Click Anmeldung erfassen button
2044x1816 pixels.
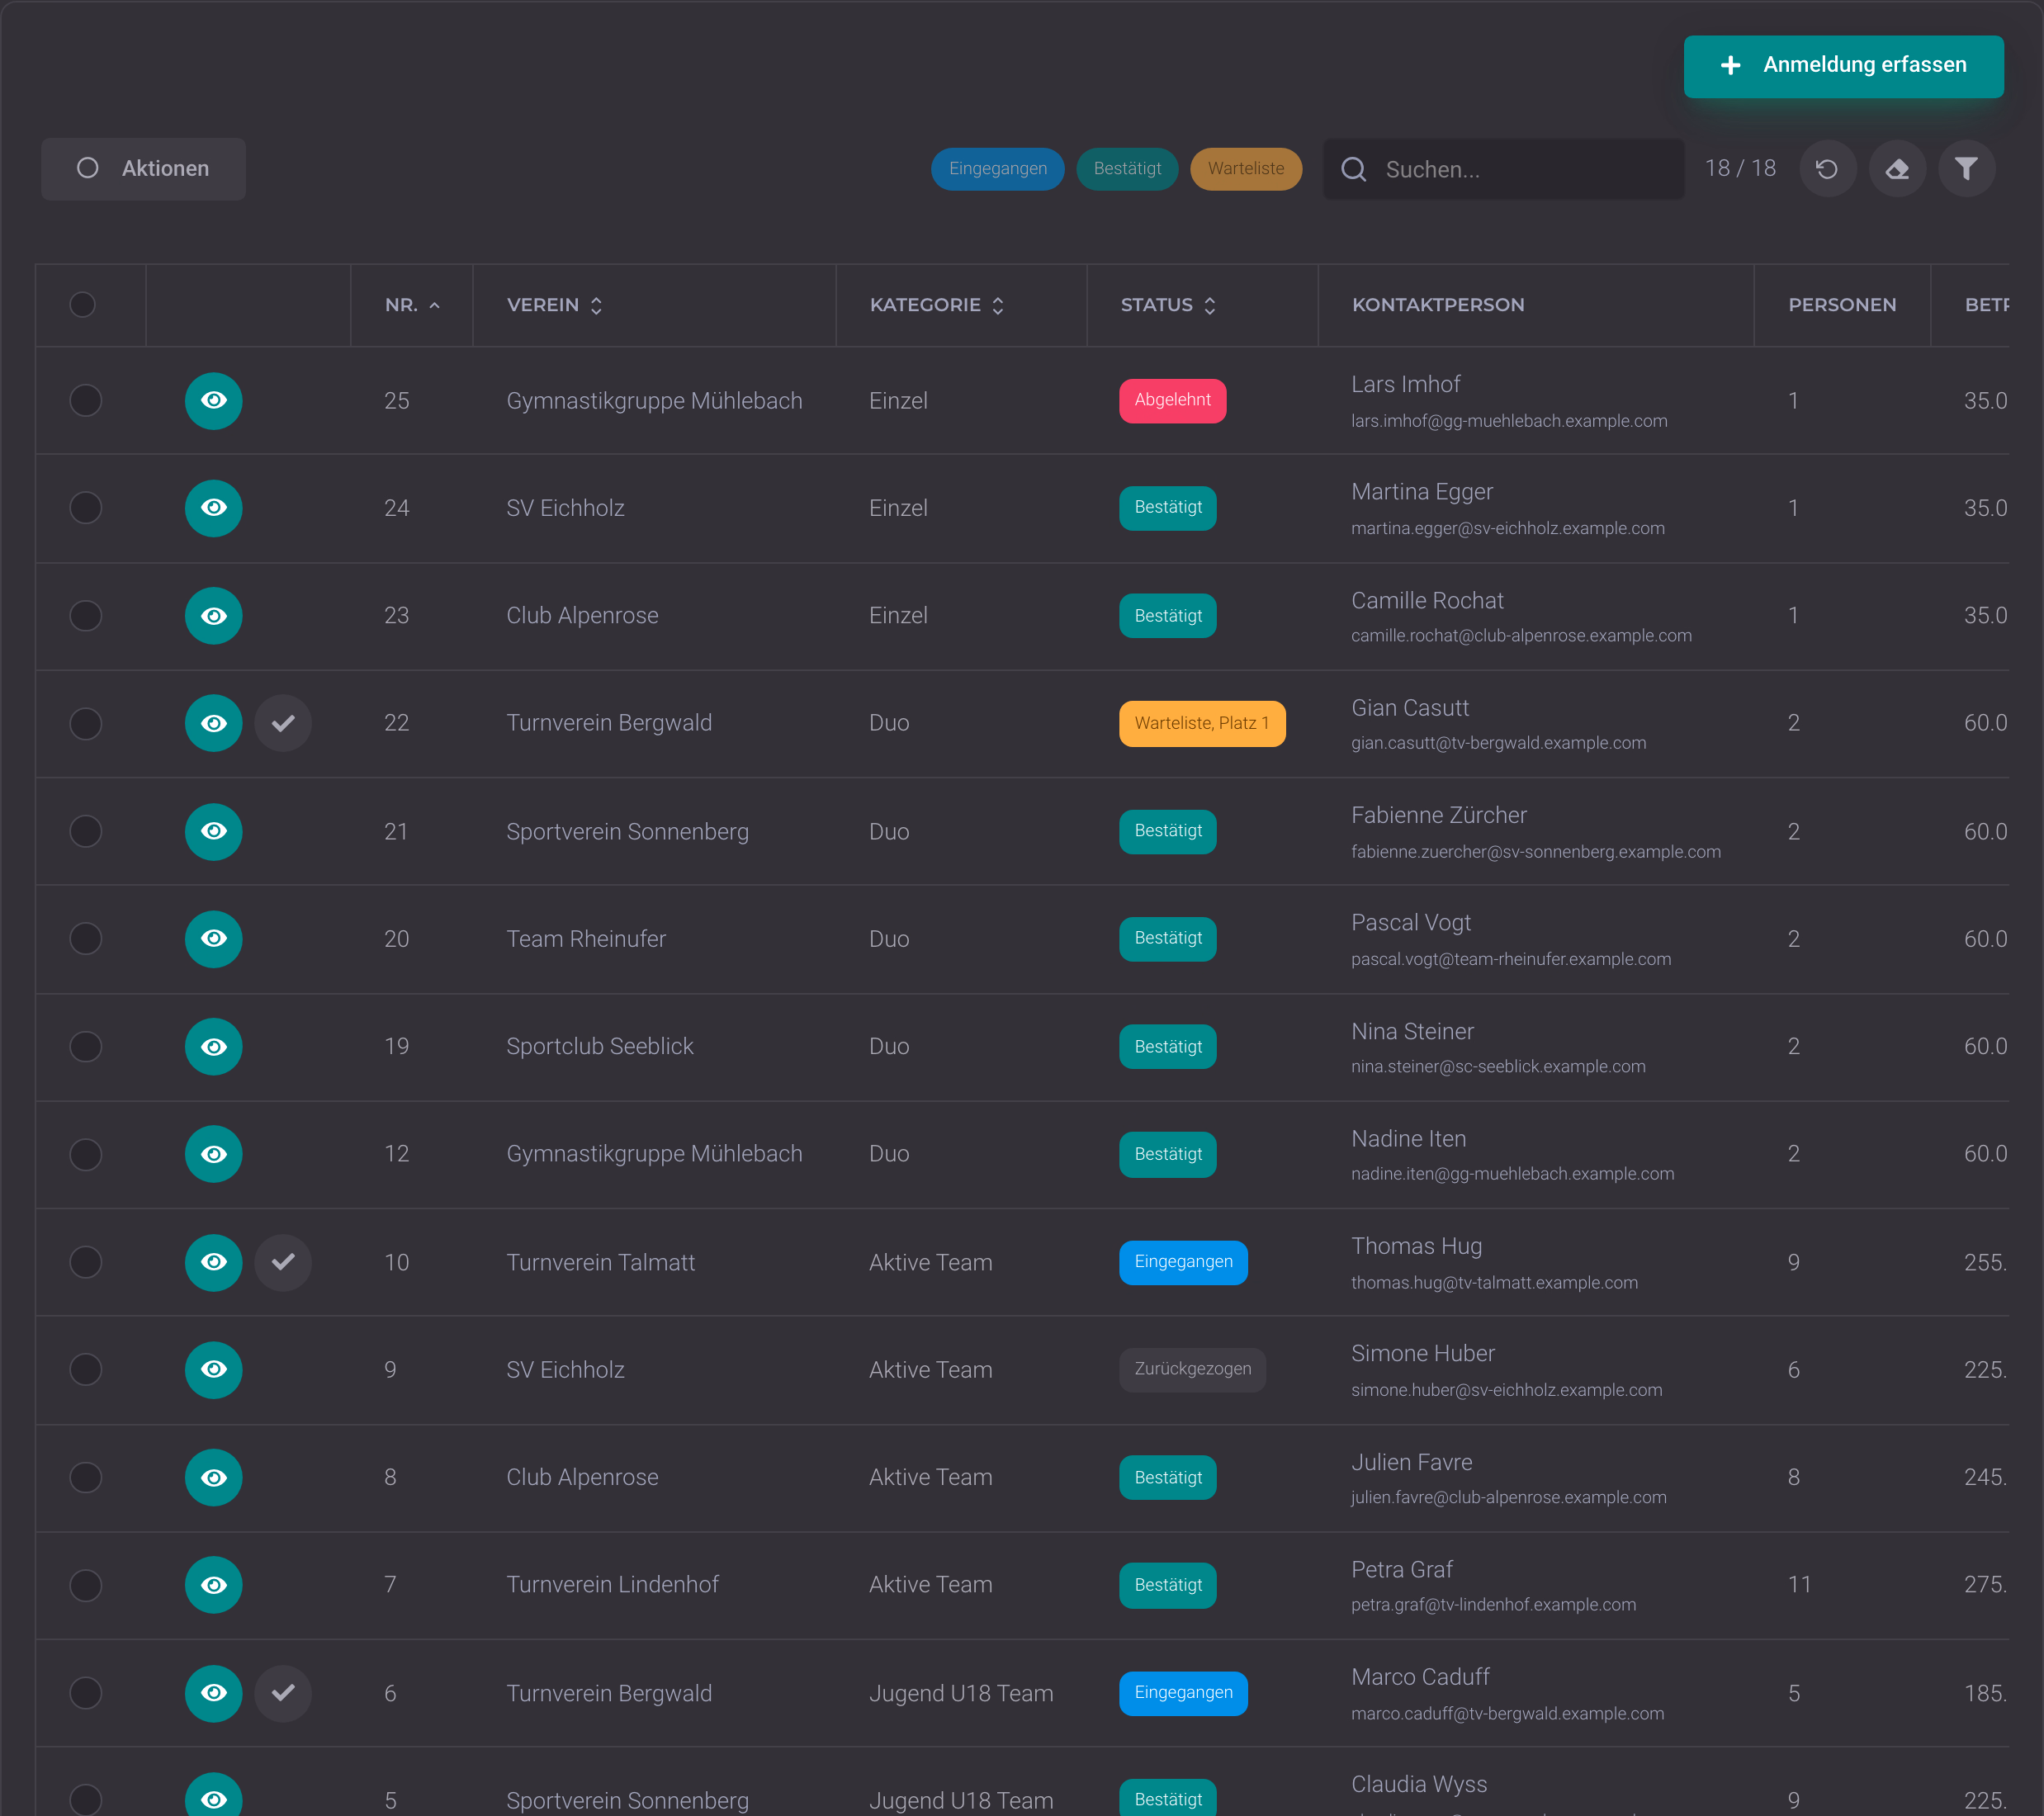click(1843, 66)
